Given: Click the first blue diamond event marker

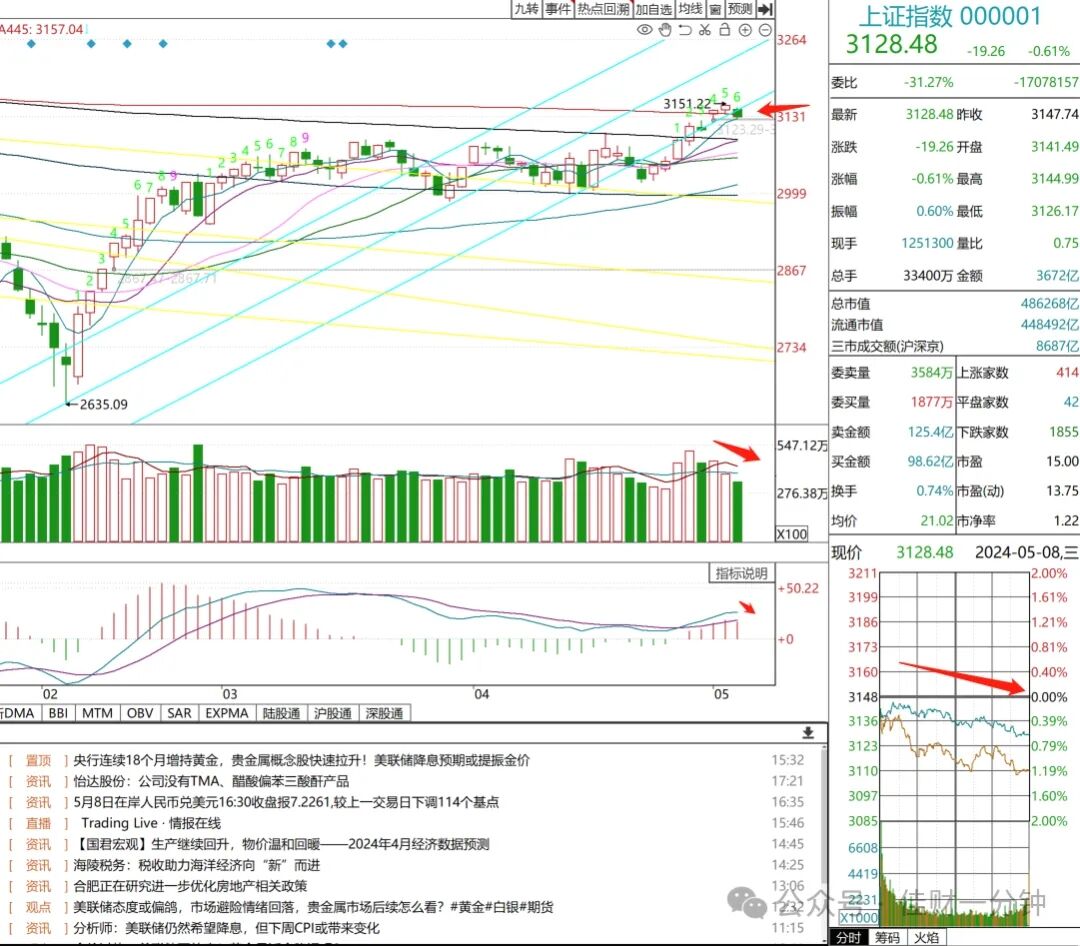Looking at the screenshot, I should click(x=31, y=43).
